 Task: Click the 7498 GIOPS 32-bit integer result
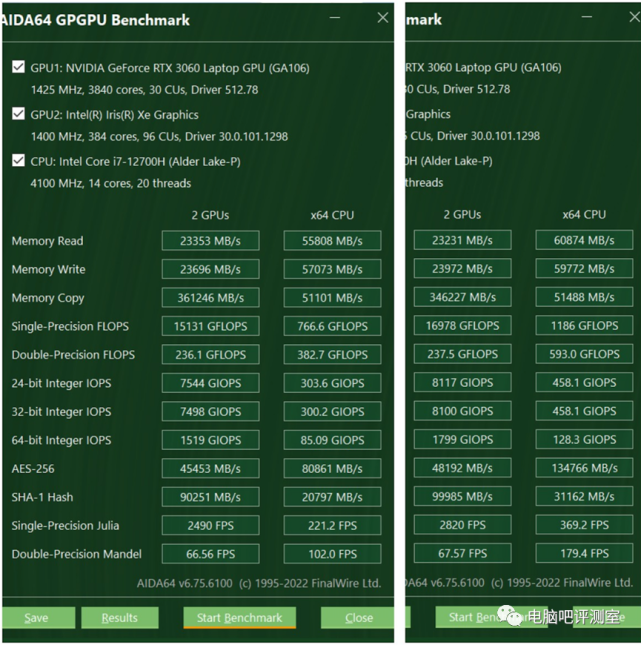[x=210, y=411]
